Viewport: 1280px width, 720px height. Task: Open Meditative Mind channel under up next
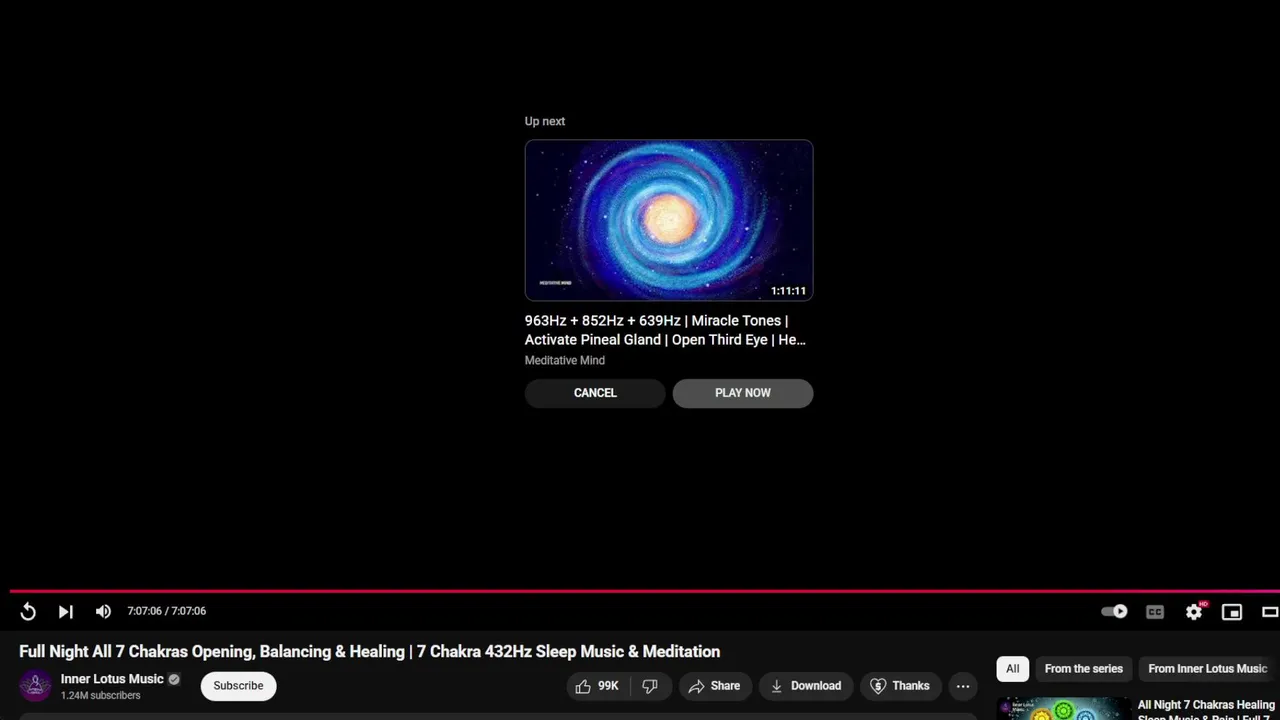coord(565,360)
